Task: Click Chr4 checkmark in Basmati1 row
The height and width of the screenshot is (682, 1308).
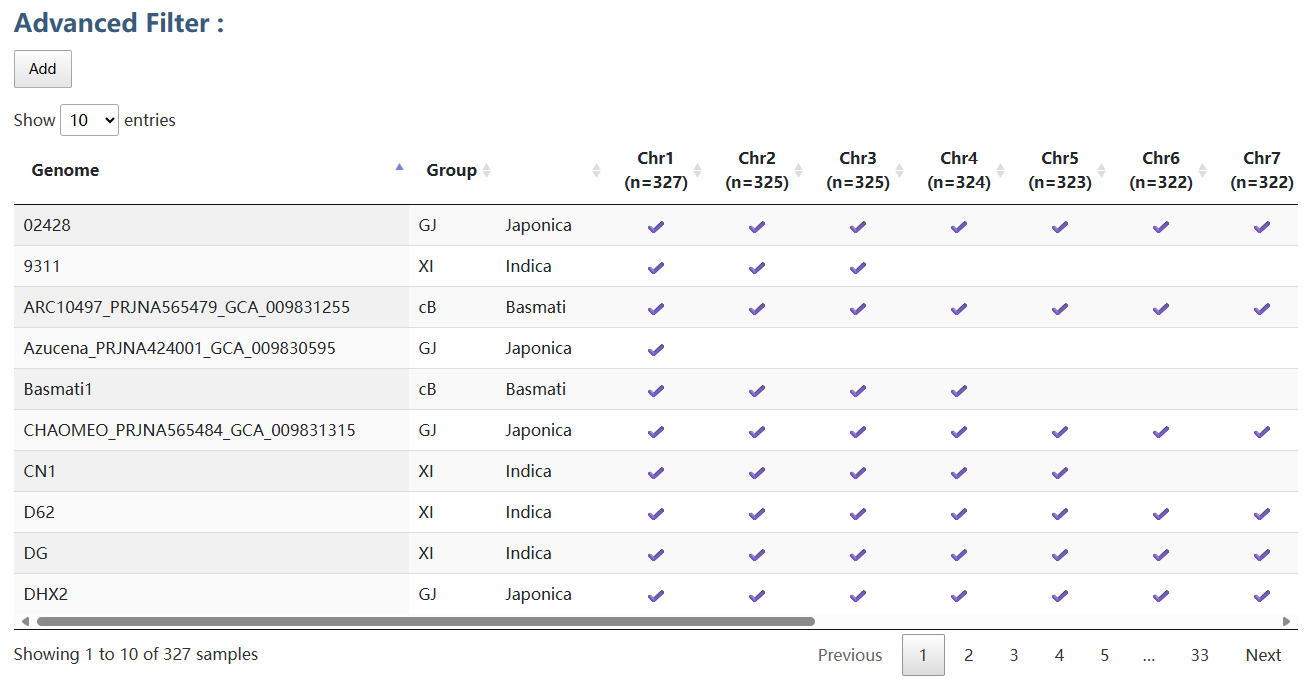Action: 959,390
